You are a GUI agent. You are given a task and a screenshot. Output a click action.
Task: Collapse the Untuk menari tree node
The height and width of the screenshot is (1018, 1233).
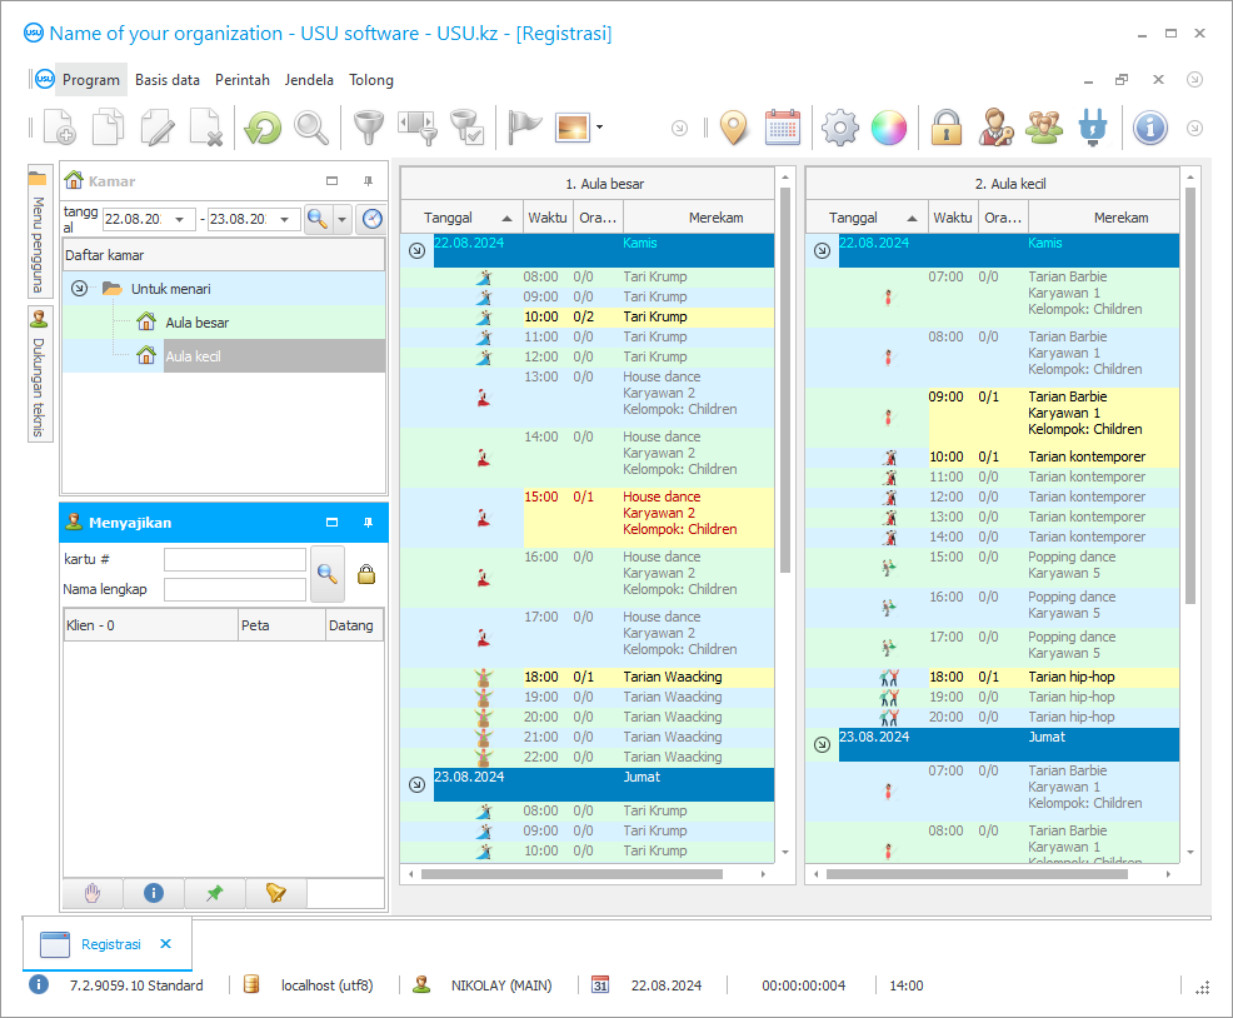80,289
